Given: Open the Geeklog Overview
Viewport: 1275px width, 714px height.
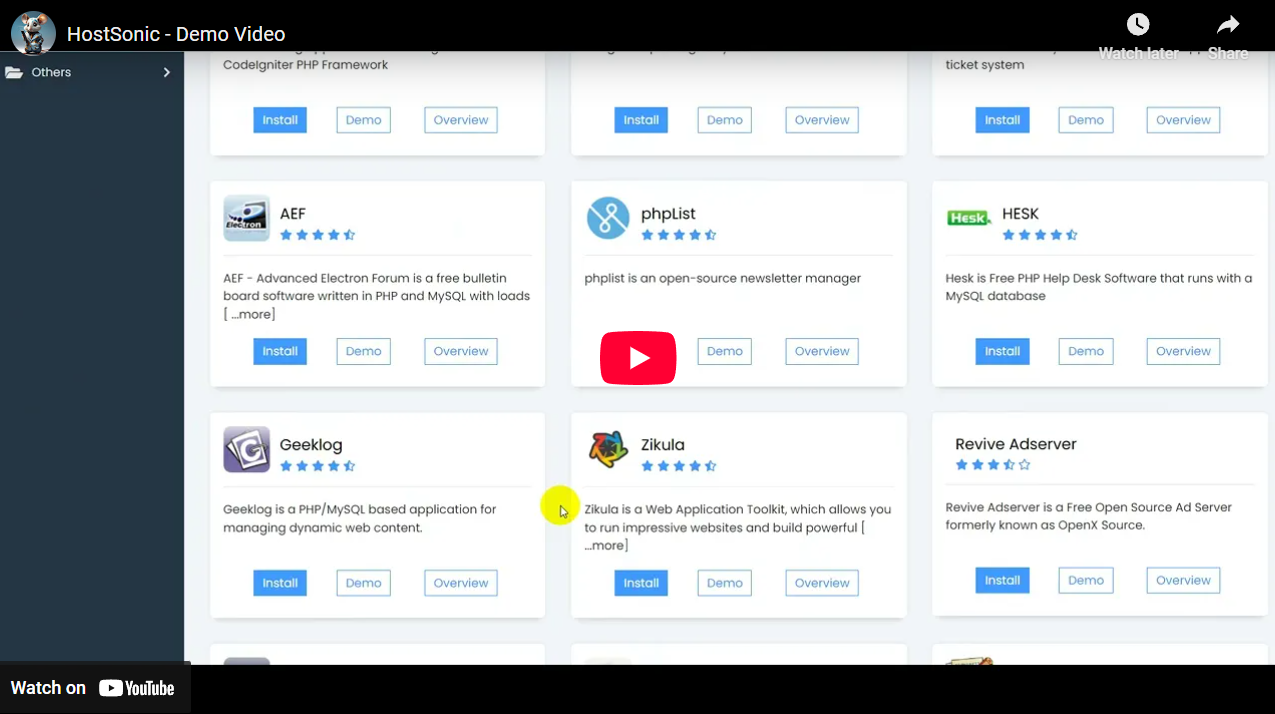Looking at the screenshot, I should [x=461, y=583].
